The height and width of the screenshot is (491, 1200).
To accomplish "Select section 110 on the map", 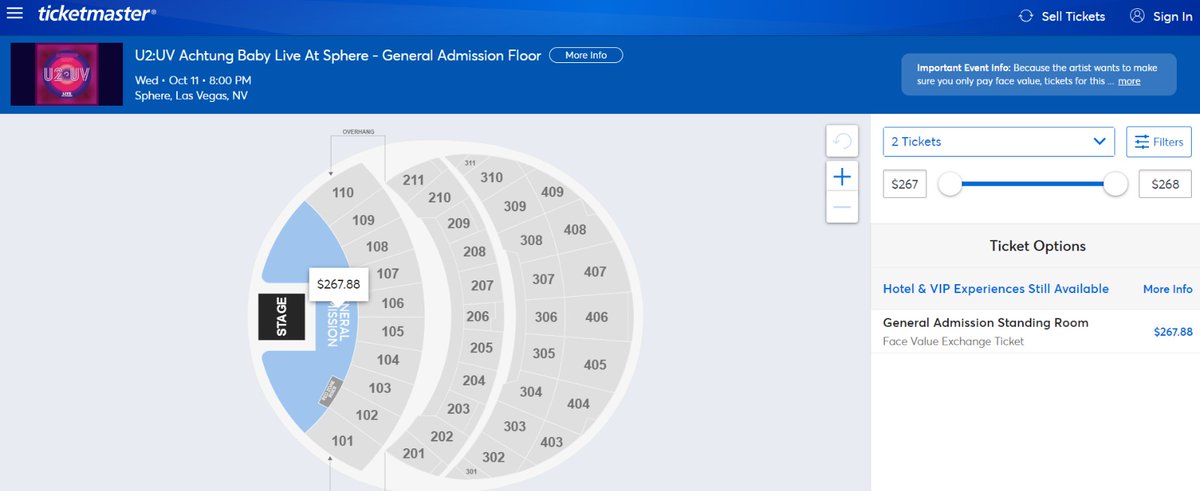I will pyautogui.click(x=343, y=193).
